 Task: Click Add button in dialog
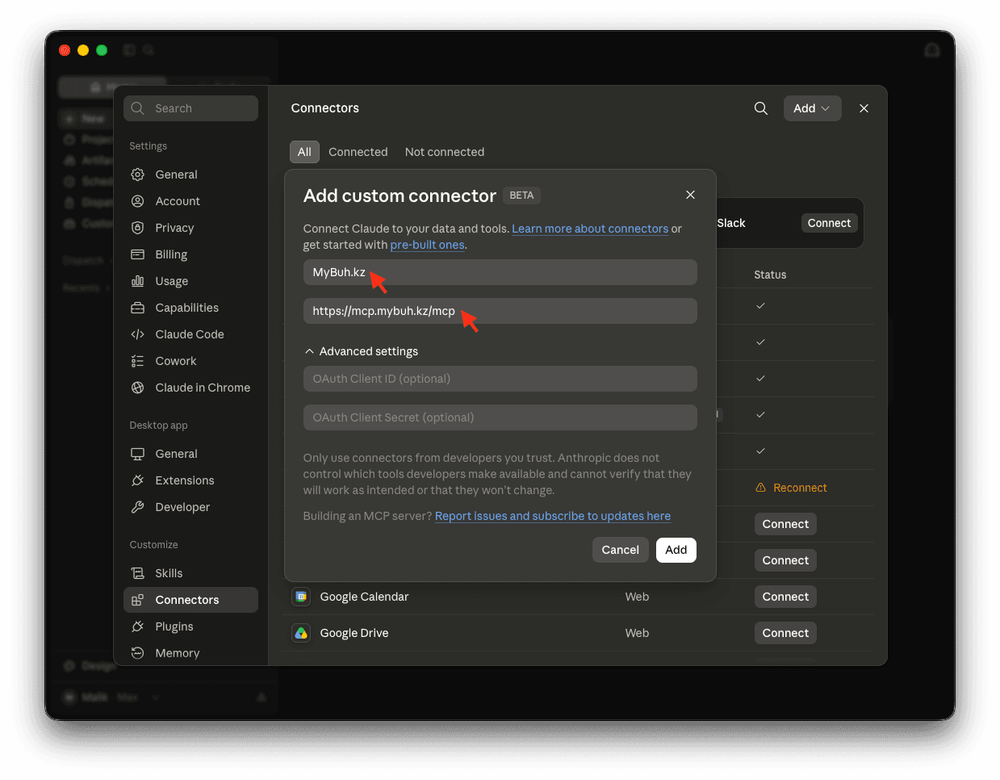point(676,550)
